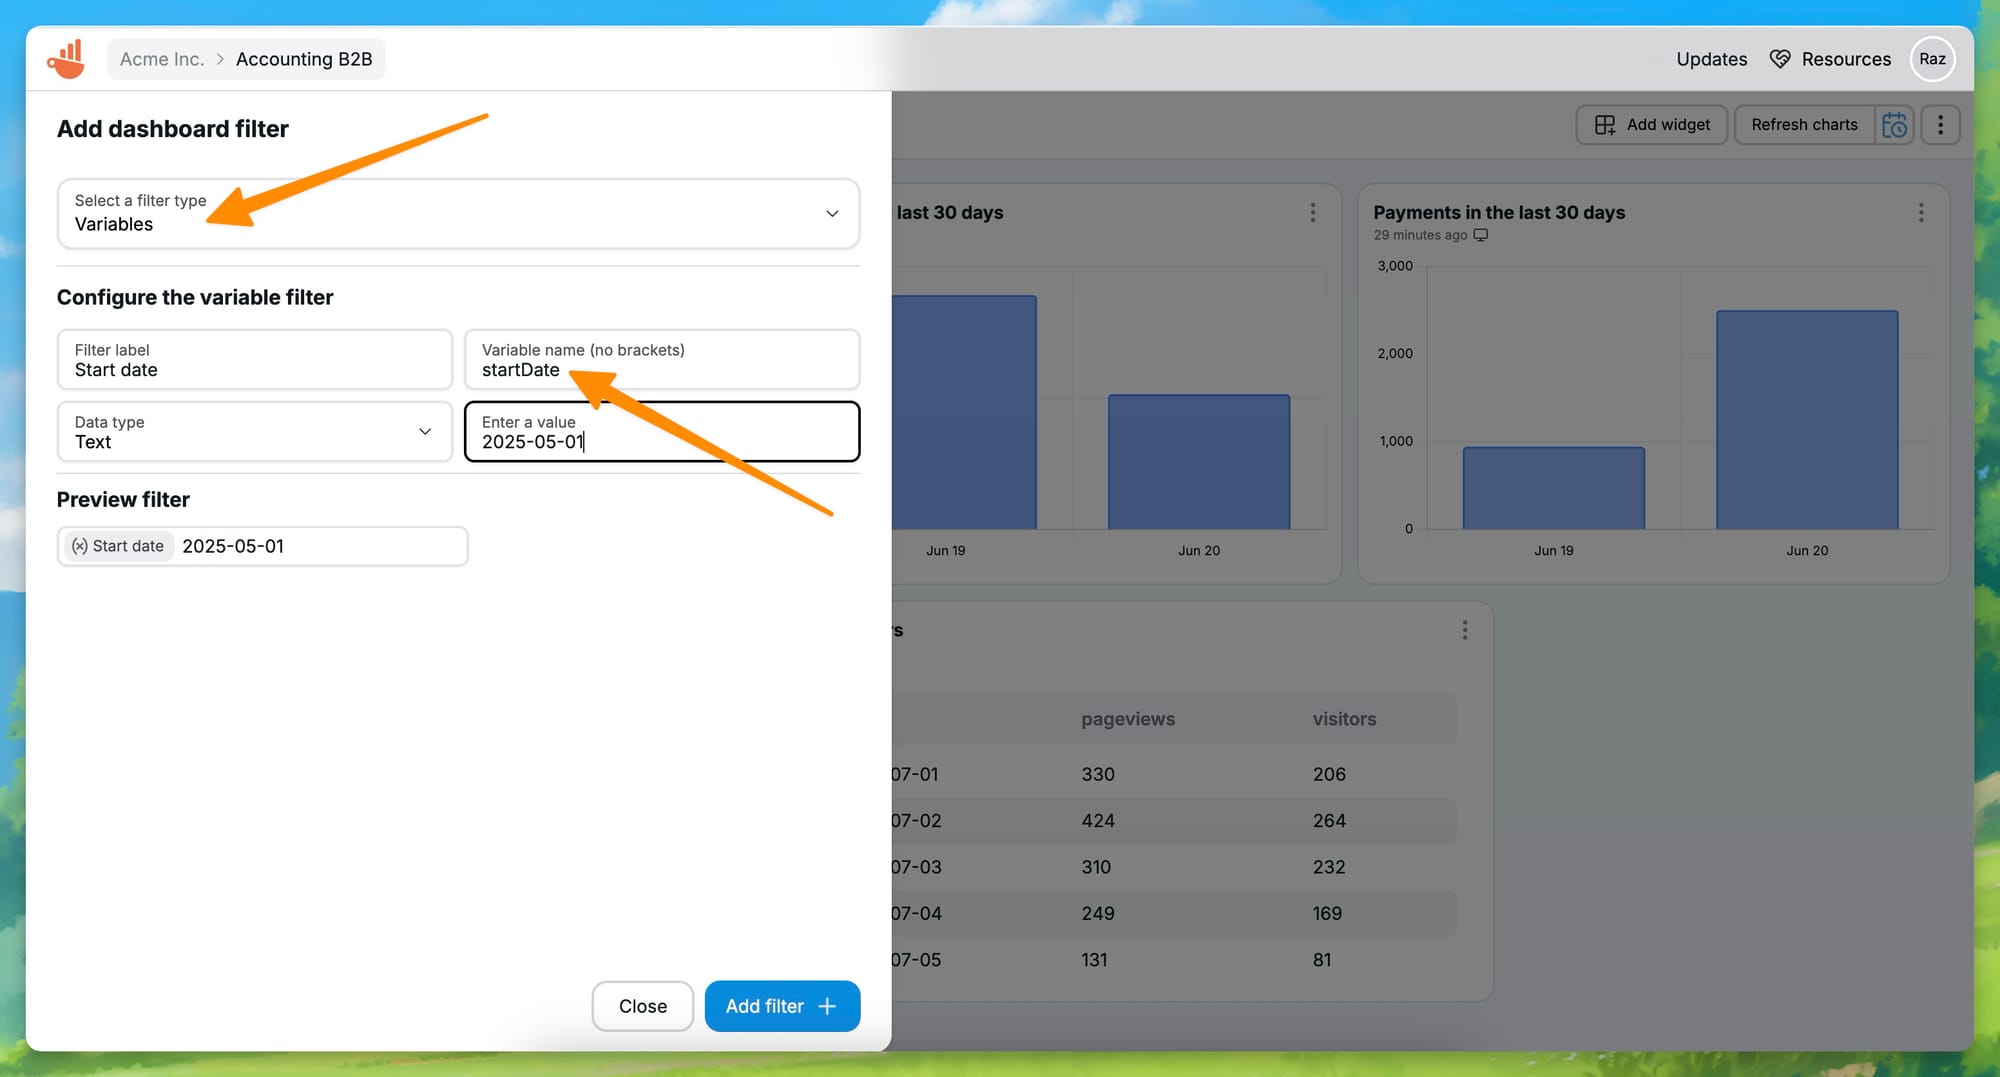The image size is (2000, 1077).
Task: Open the table widget three-dot menu
Action: pos(1464,630)
